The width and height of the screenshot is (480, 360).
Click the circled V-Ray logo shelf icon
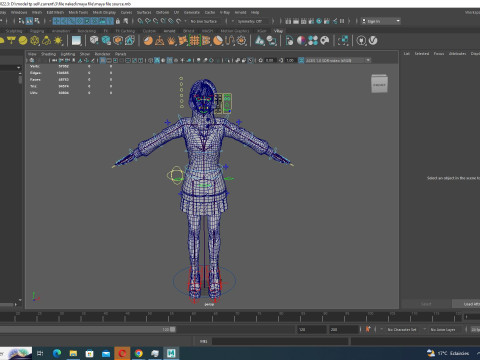click(x=373, y=41)
